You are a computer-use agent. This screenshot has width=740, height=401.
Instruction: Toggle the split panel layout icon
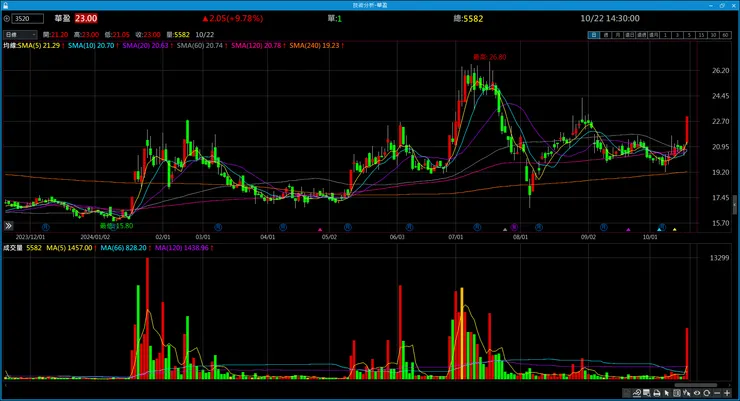(x=677, y=393)
